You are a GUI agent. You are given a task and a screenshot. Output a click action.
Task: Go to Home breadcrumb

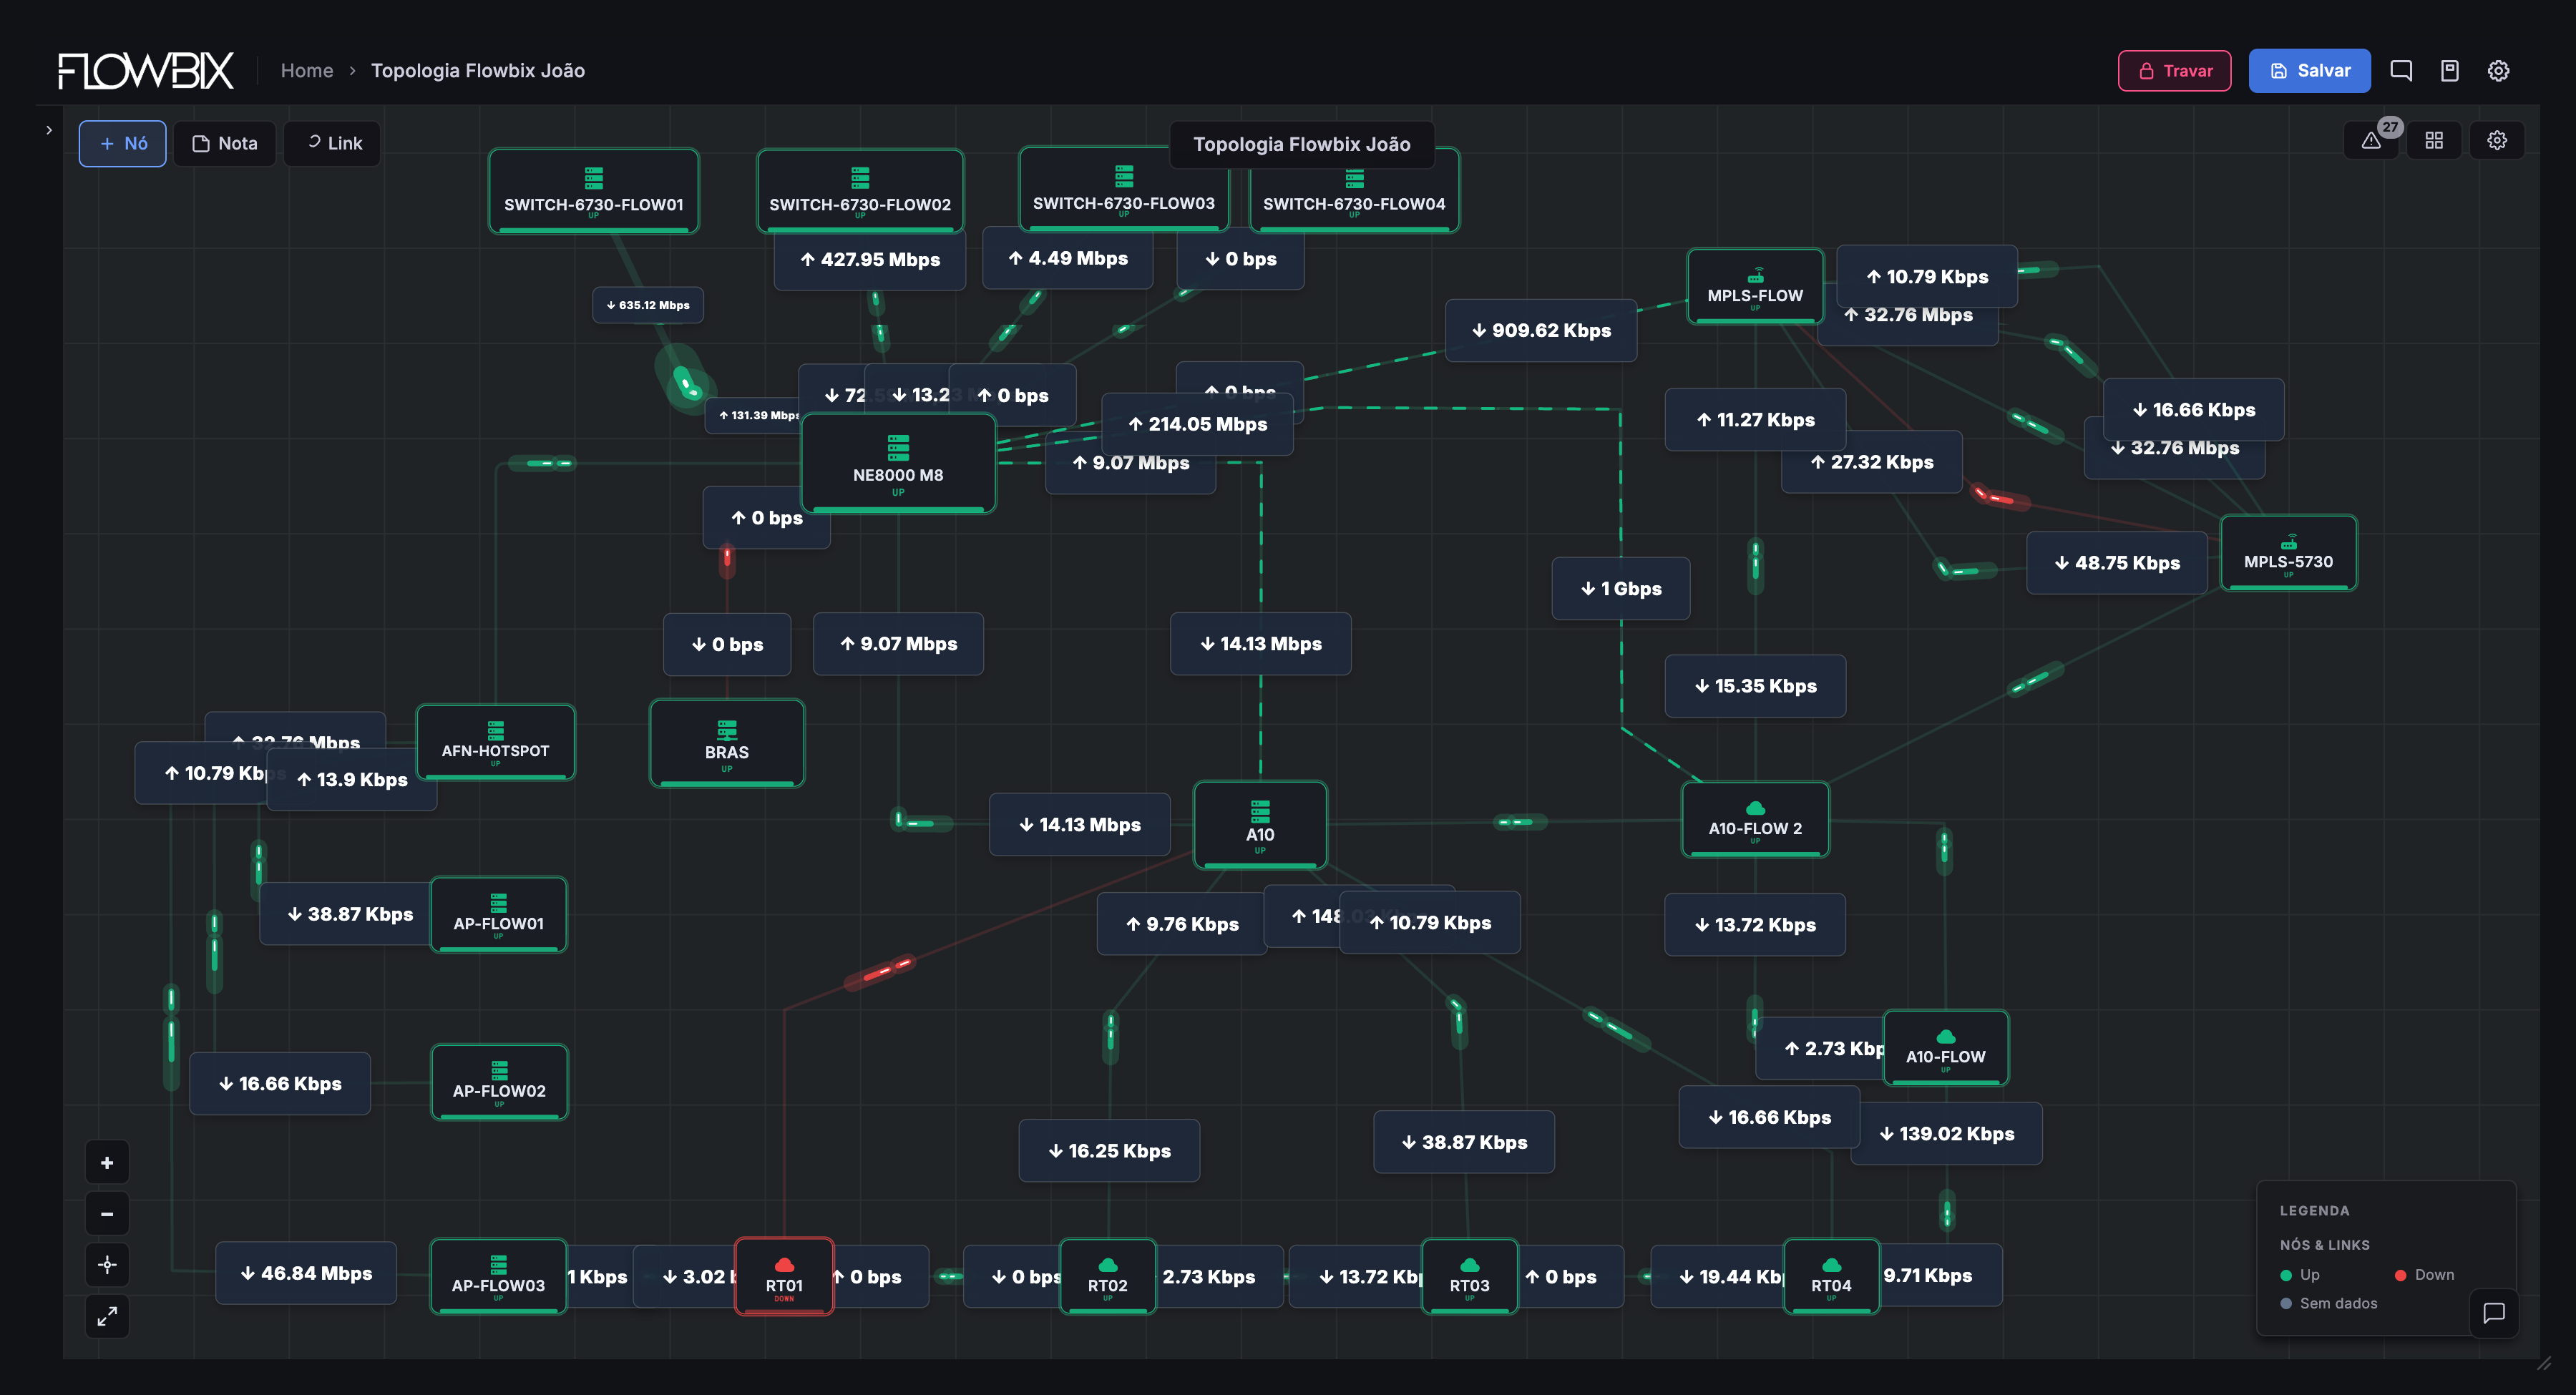pos(306,71)
